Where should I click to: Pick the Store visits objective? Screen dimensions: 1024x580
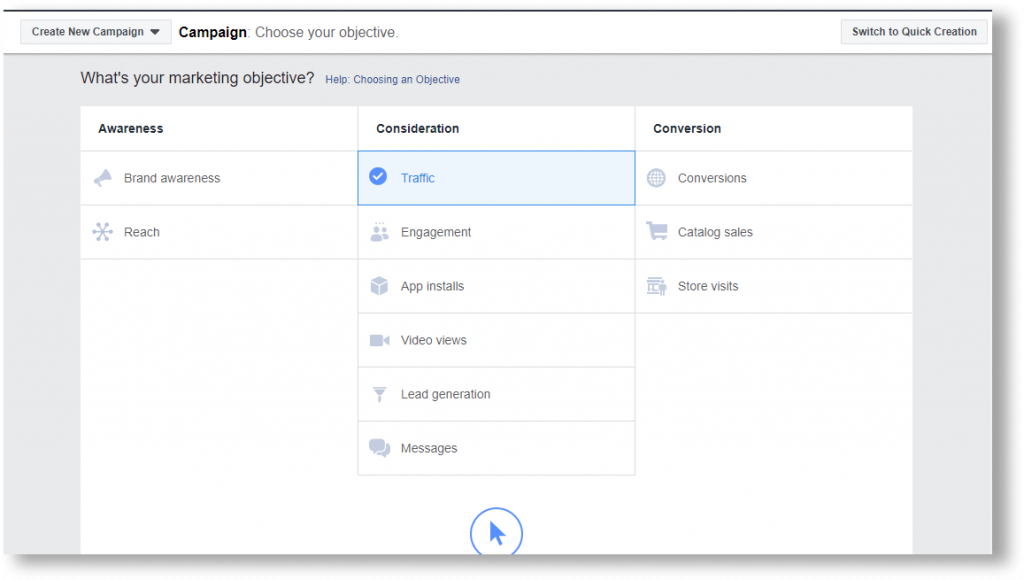tap(774, 287)
